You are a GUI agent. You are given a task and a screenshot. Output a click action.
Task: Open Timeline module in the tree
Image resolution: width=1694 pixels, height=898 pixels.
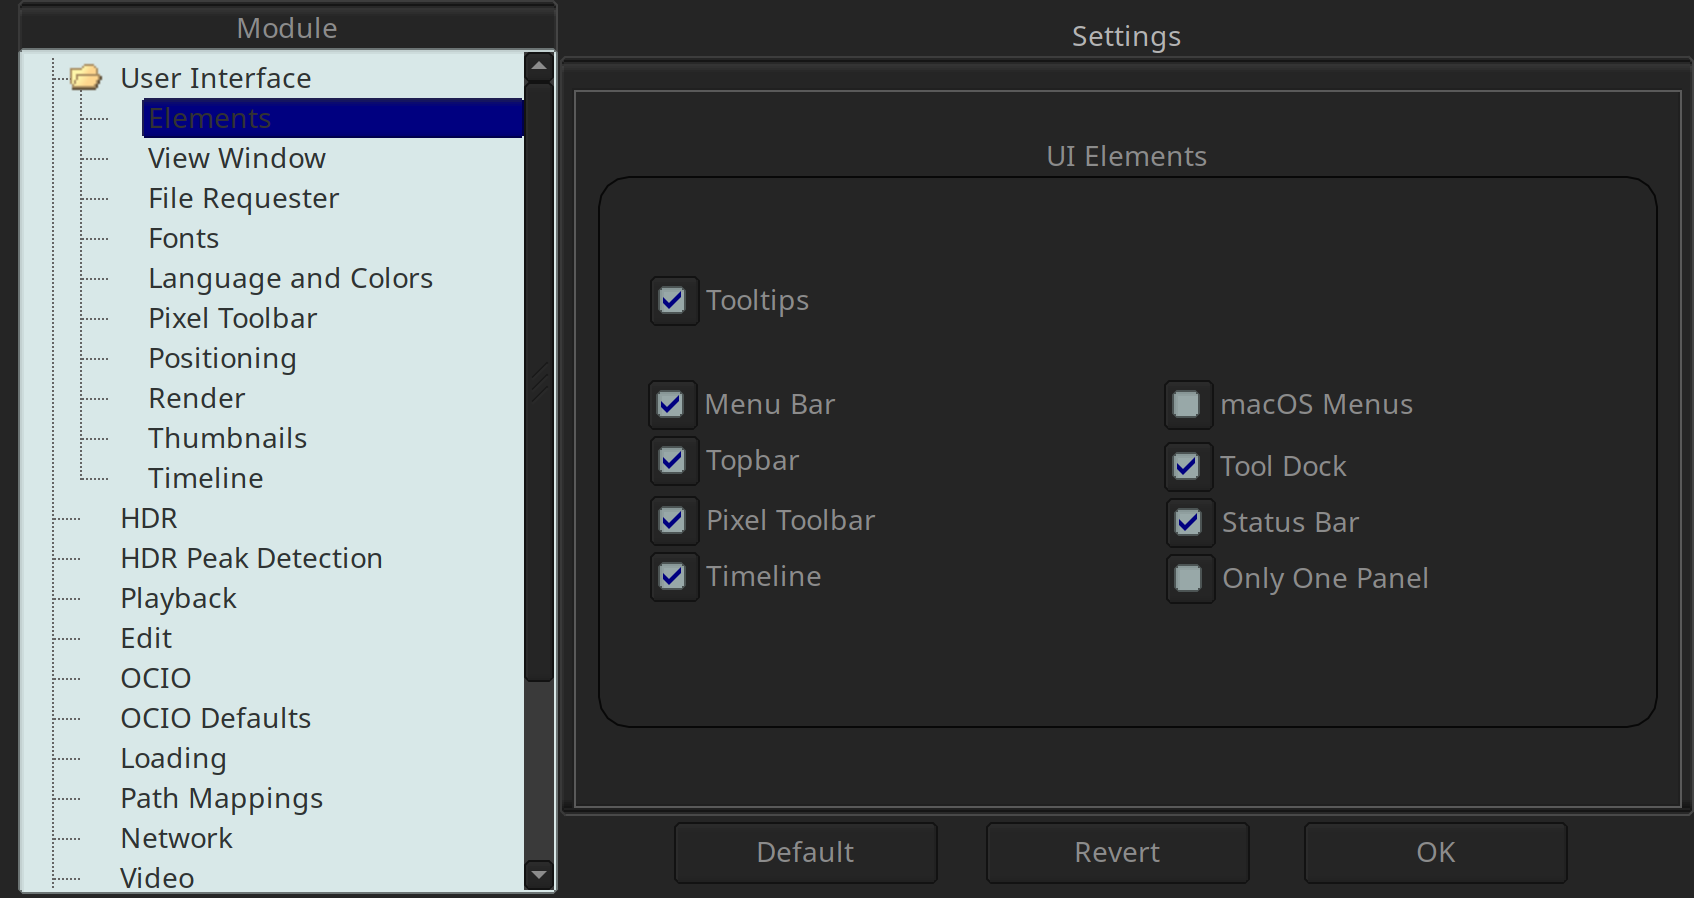point(206,478)
